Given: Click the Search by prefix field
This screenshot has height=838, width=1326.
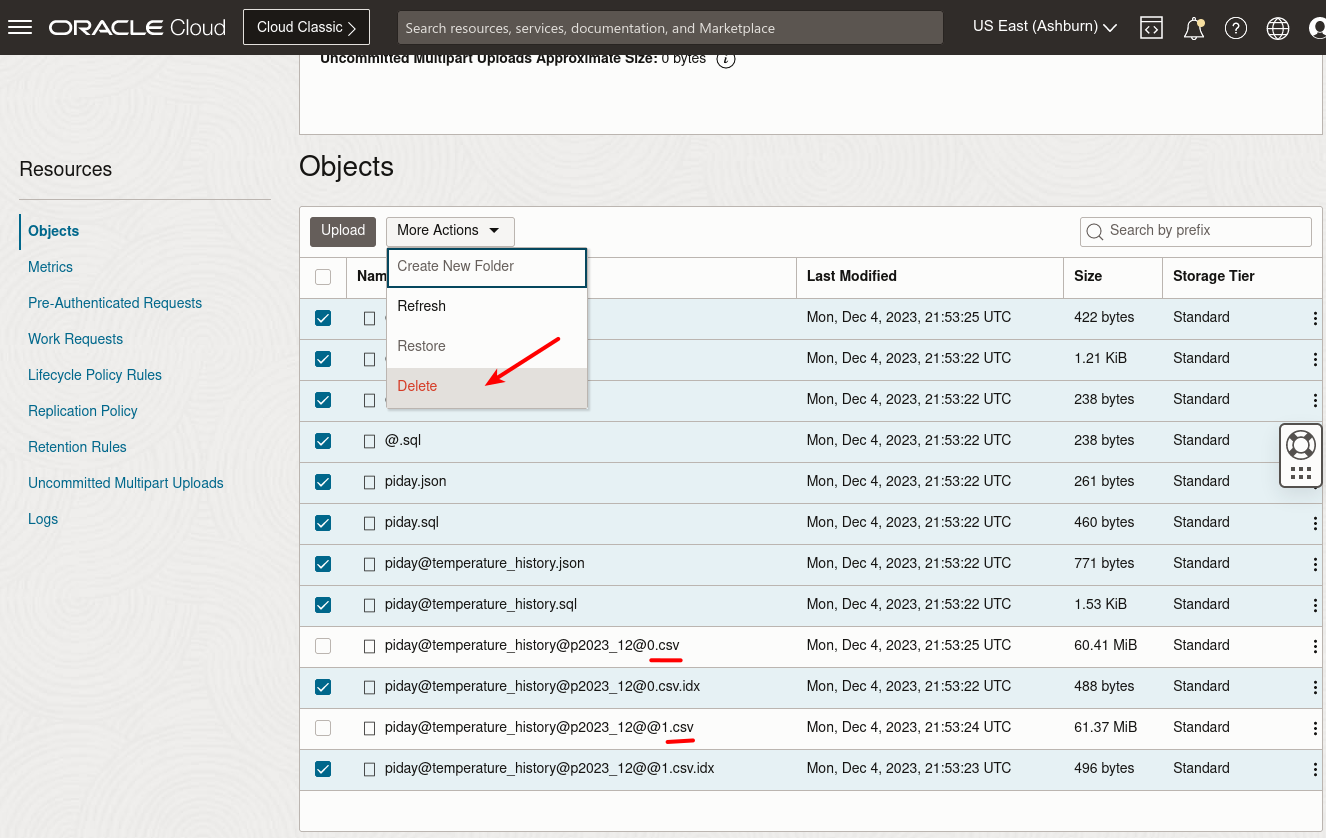Looking at the screenshot, I should (1195, 231).
